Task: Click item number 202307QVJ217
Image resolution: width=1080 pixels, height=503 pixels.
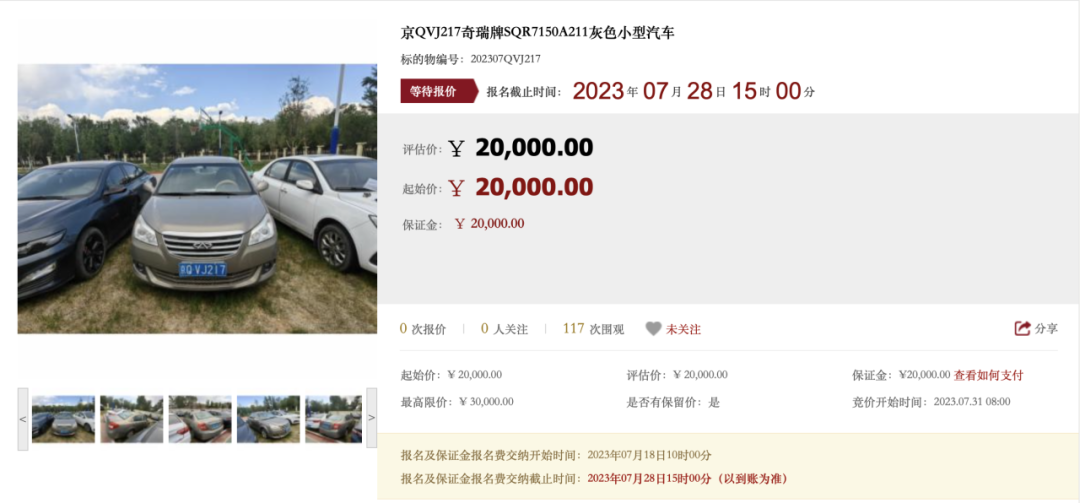Action: pos(506,59)
